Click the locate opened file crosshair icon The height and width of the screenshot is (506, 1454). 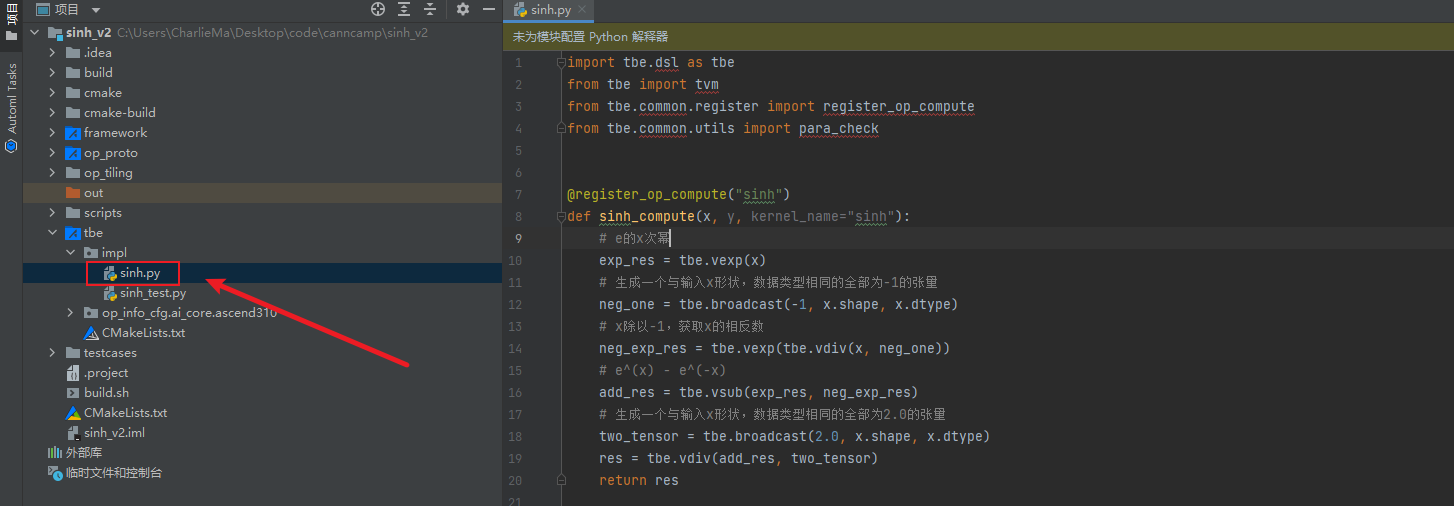378,9
